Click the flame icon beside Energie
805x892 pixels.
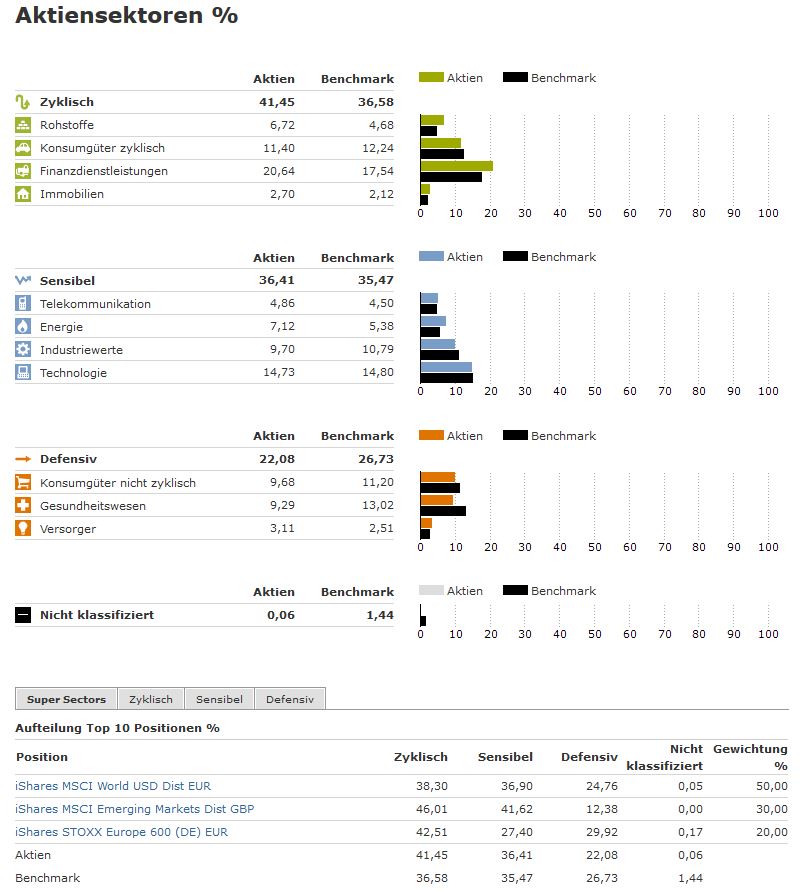click(x=23, y=327)
